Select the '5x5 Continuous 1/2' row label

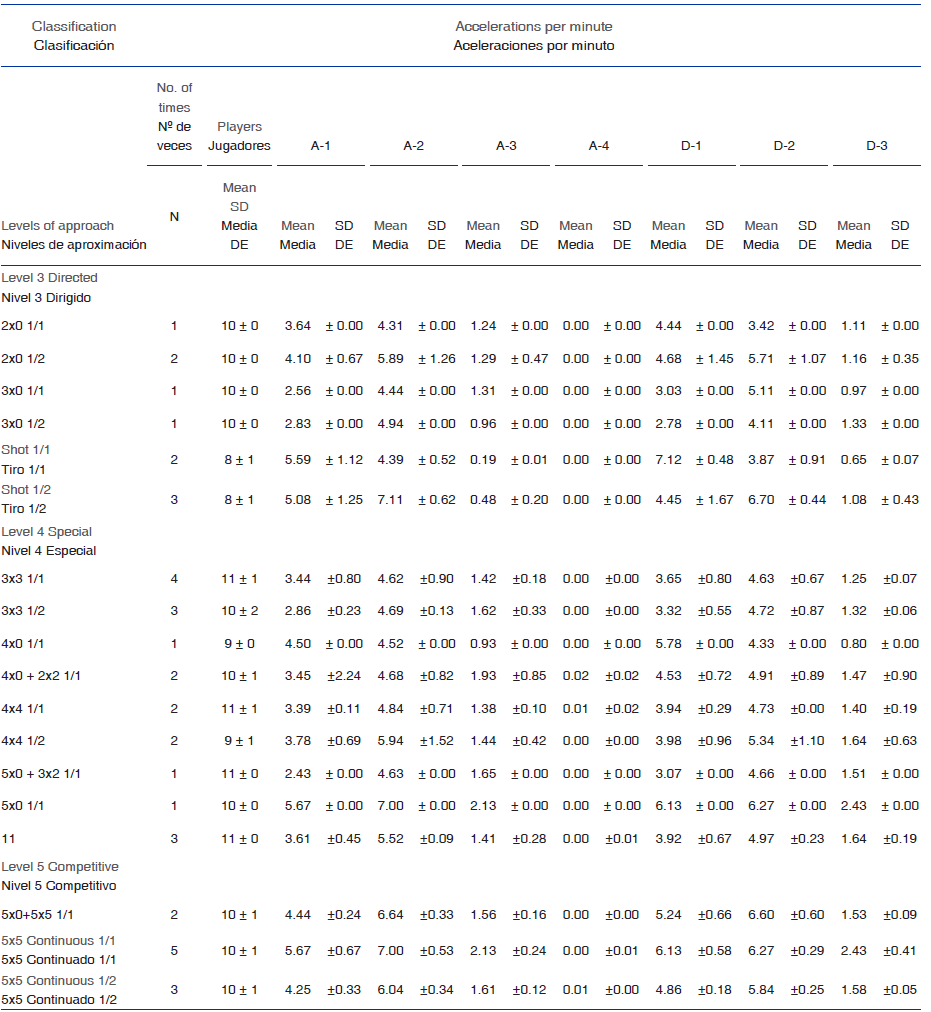59,981
